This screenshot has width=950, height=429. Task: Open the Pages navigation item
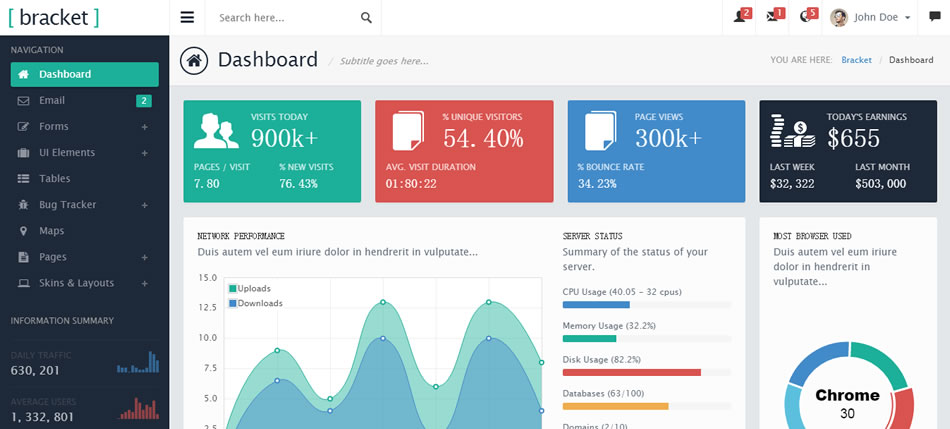[x=85, y=257]
